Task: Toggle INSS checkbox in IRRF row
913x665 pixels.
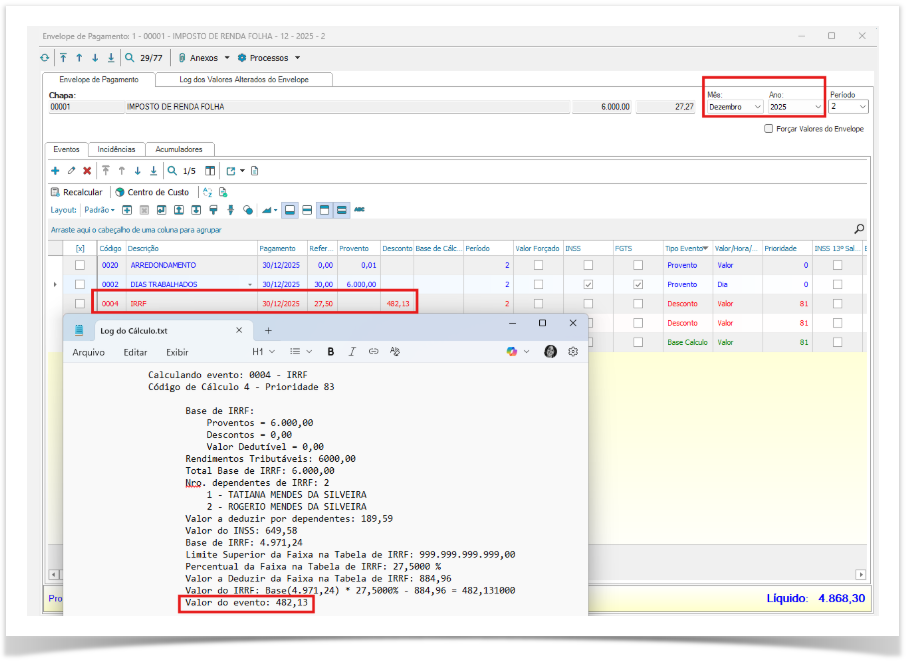Action: pos(588,303)
